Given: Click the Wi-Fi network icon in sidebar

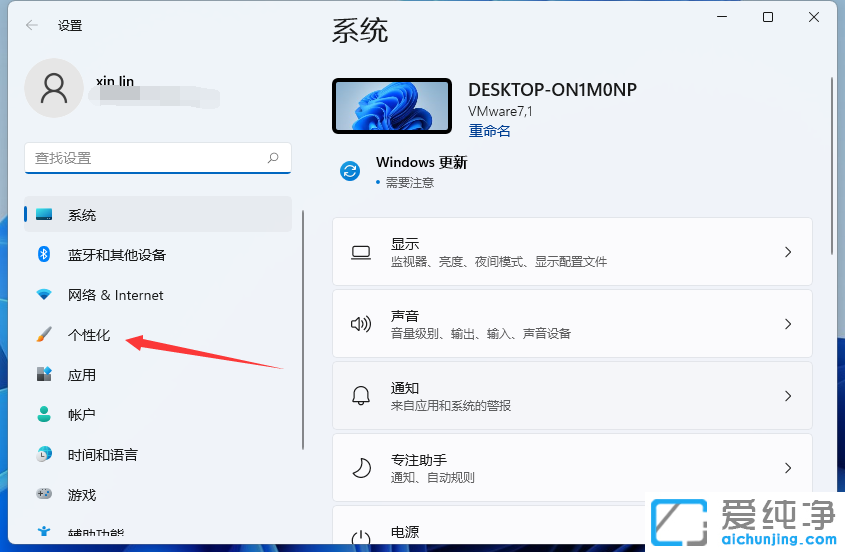Looking at the screenshot, I should pos(44,294).
